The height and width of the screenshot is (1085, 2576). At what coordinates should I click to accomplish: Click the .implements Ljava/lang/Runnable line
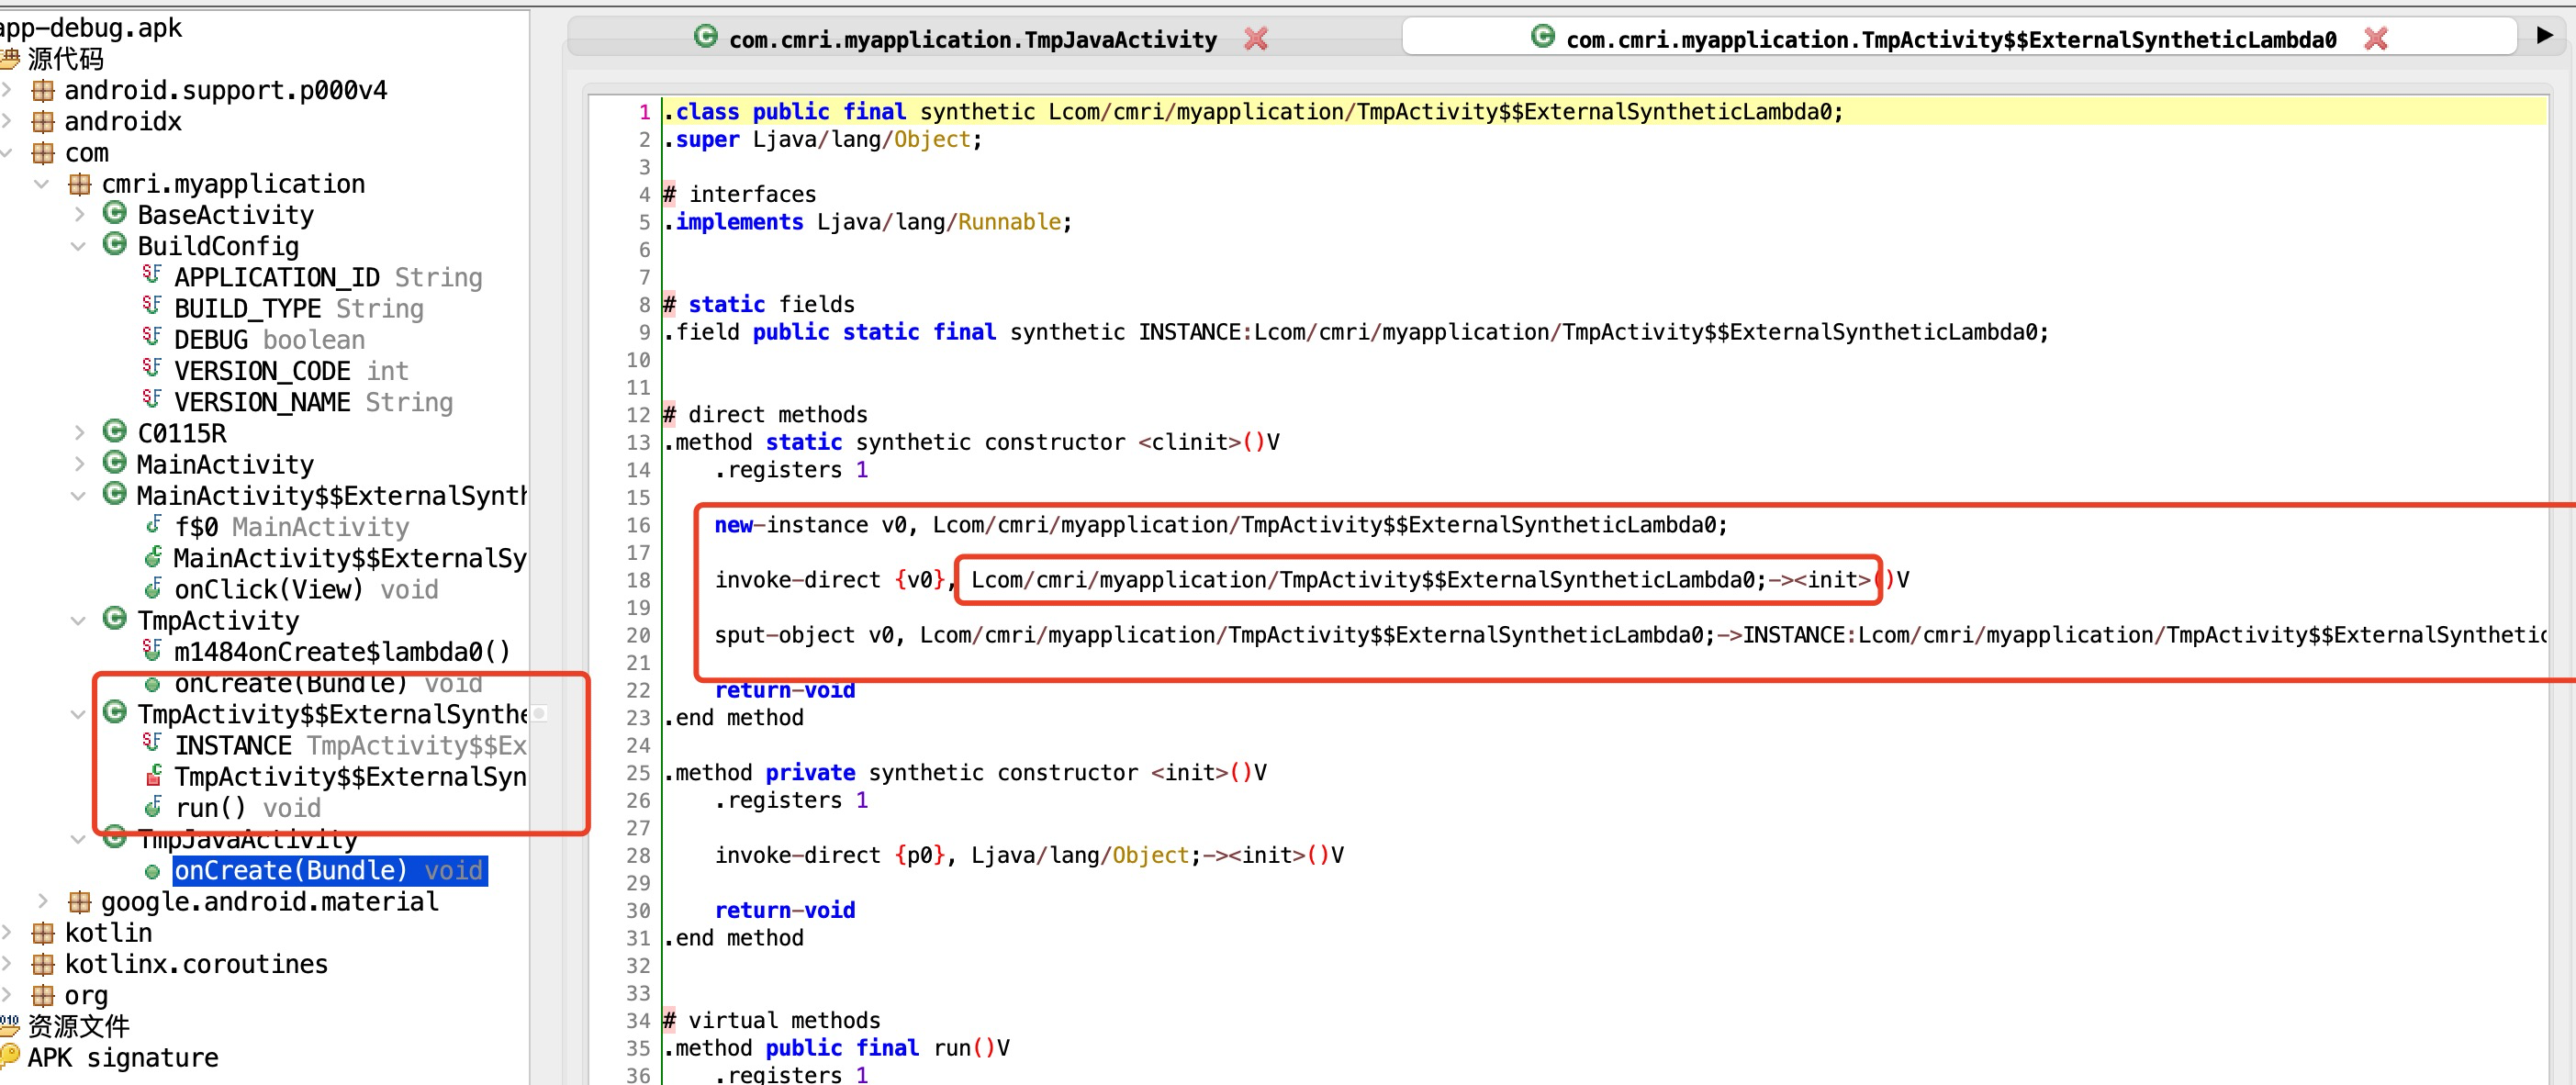[x=868, y=222]
